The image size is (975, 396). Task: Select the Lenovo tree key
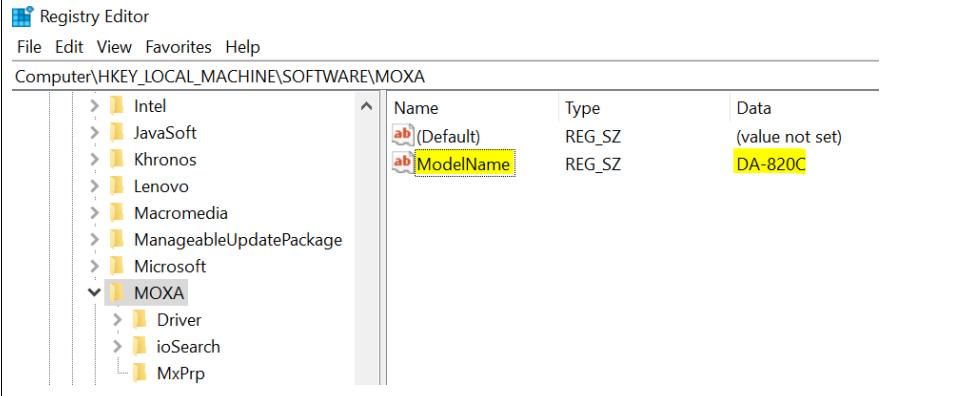(161, 186)
